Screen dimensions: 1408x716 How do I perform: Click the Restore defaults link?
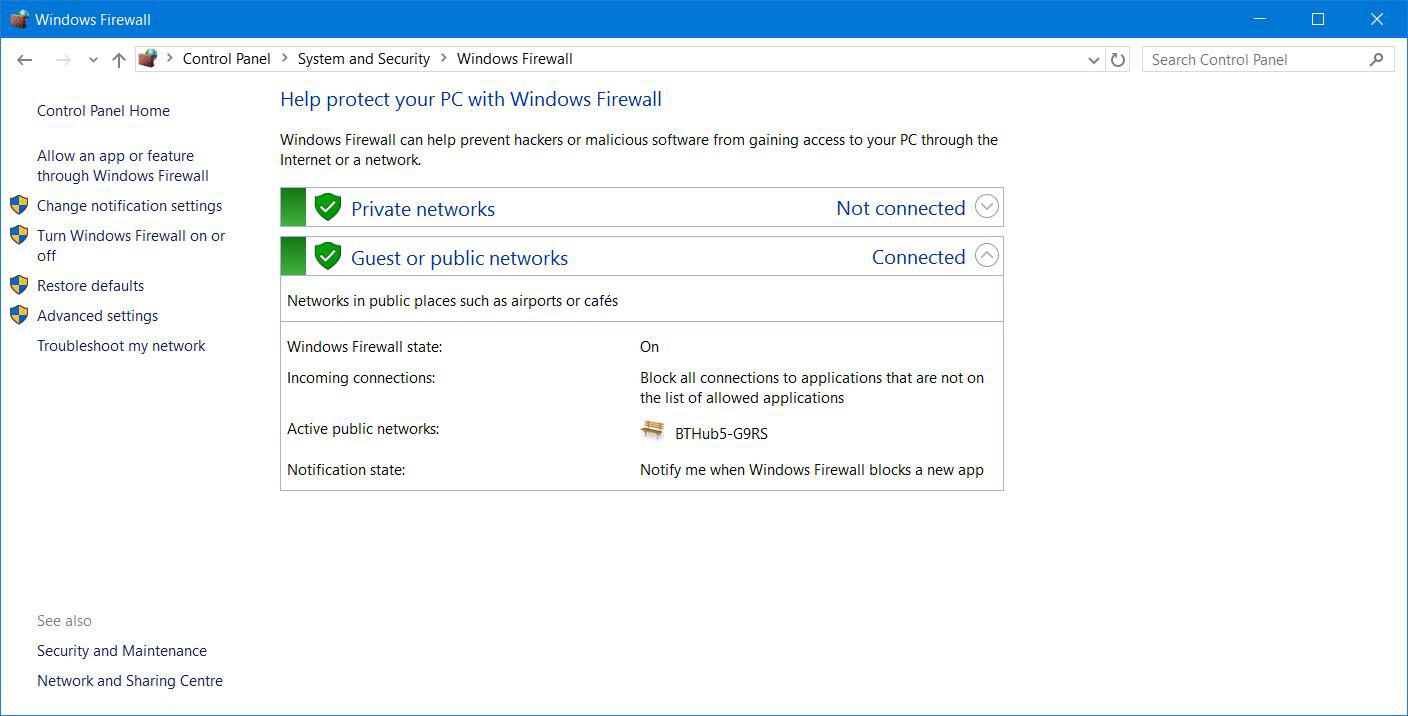(91, 286)
